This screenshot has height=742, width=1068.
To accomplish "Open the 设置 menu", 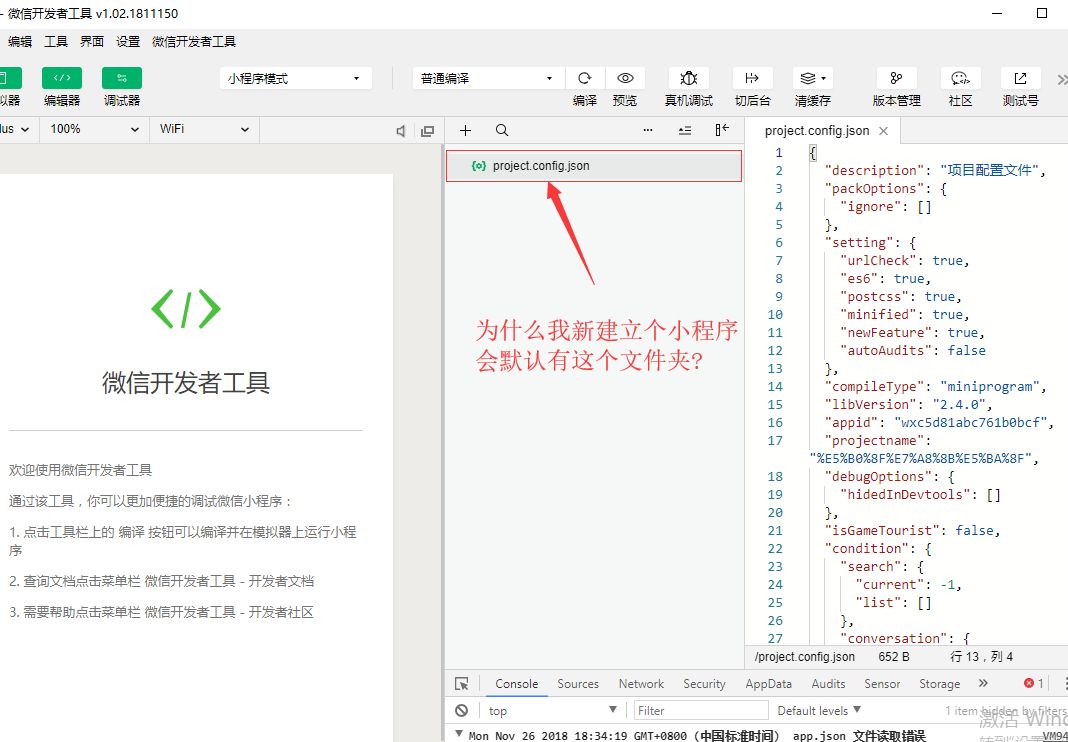I will tap(128, 42).
